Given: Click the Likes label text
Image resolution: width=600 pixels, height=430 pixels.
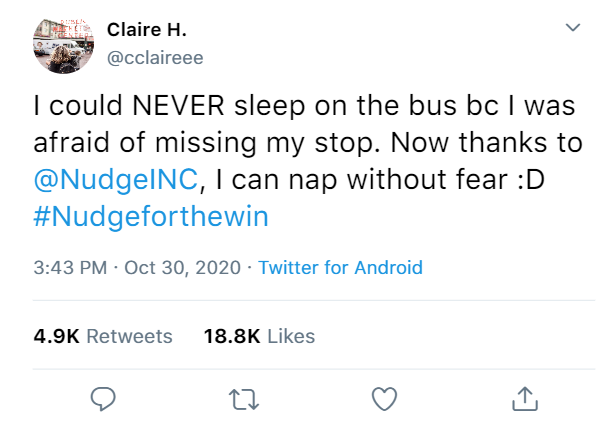Looking at the screenshot, I should 291,336.
